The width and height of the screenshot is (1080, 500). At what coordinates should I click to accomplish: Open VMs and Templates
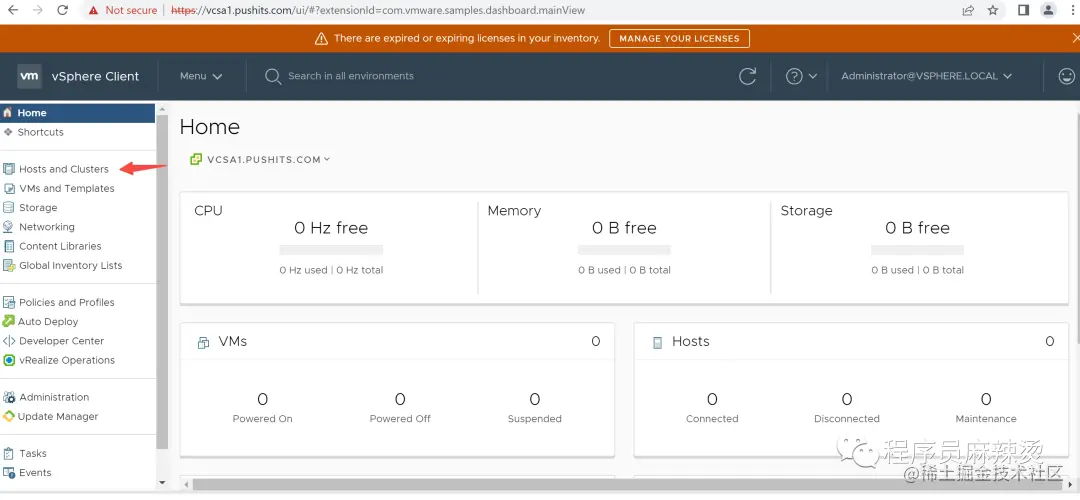67,188
